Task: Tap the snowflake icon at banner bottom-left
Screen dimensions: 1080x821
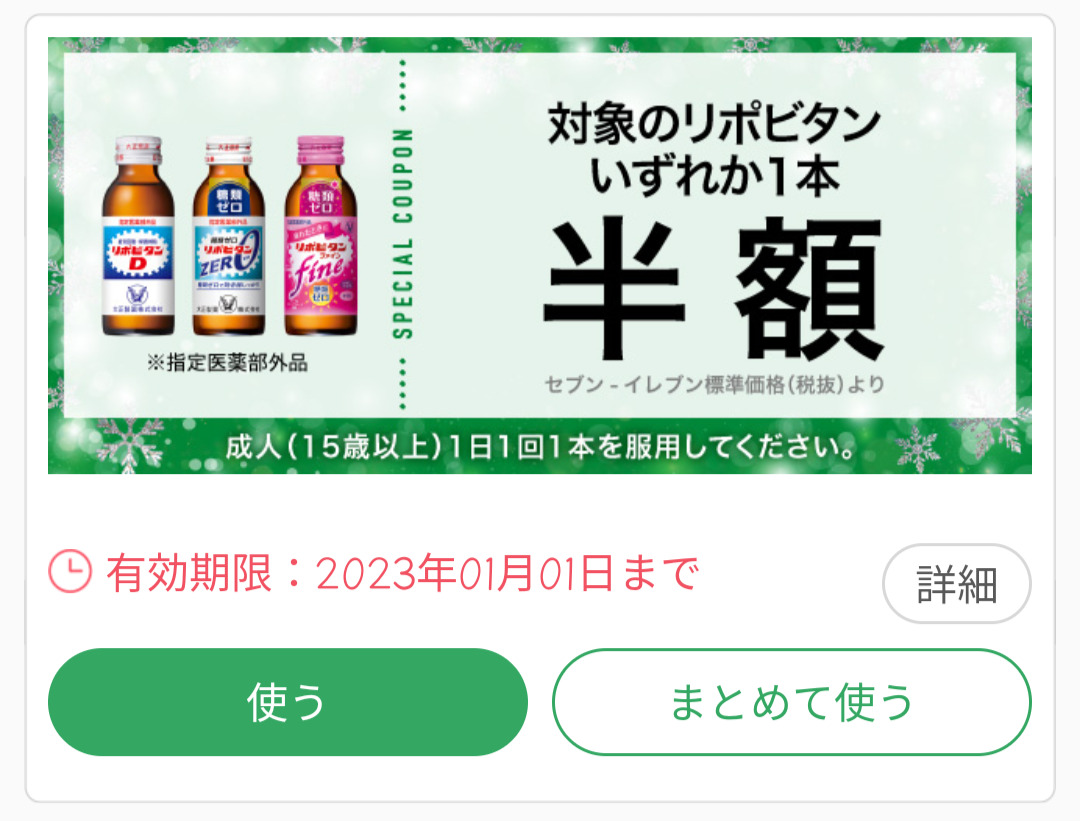Action: (x=129, y=445)
